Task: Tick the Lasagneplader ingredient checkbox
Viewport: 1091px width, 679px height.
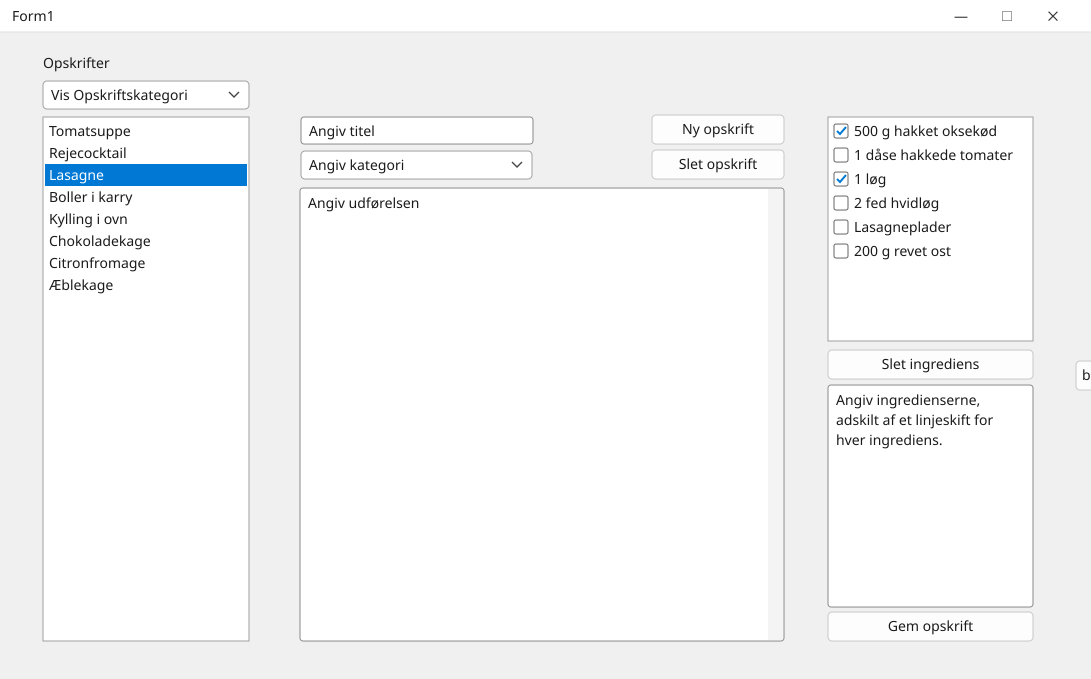Action: 841,227
